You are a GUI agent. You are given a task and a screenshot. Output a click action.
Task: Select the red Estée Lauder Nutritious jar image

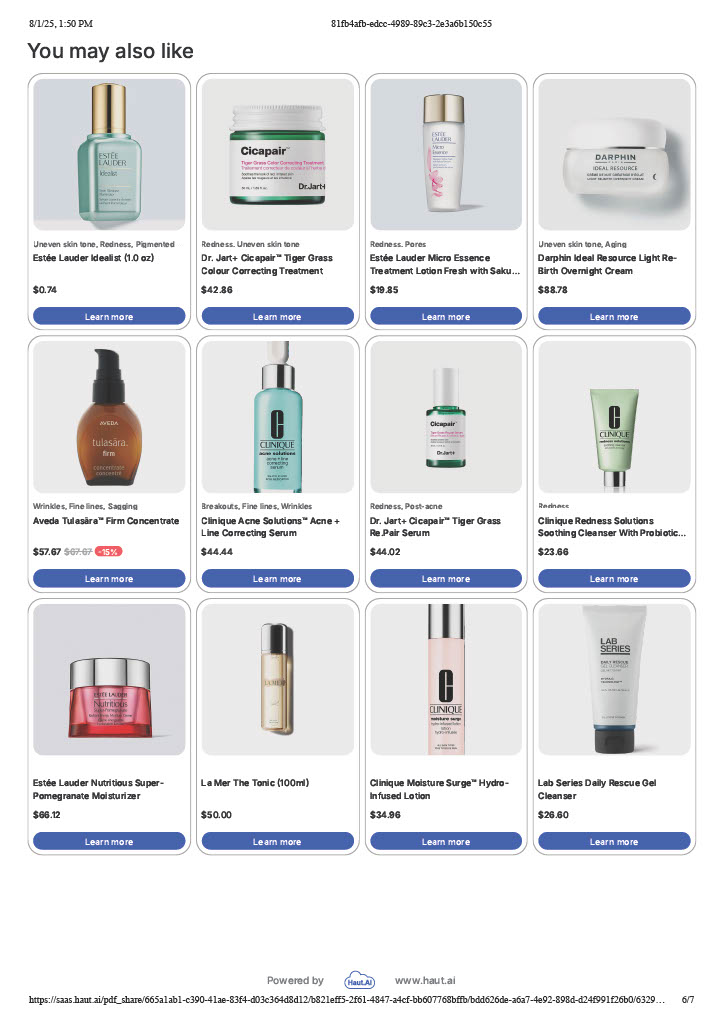109,679
